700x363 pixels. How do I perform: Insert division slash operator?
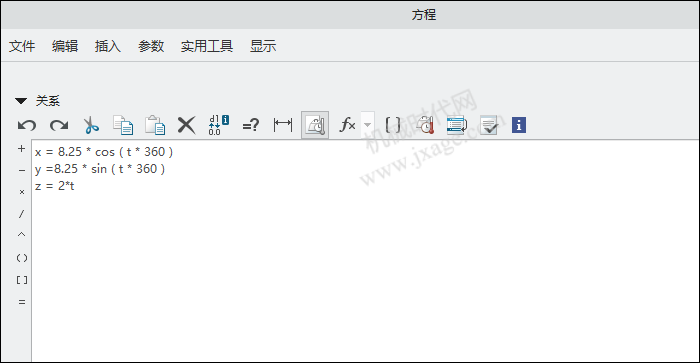point(21,214)
